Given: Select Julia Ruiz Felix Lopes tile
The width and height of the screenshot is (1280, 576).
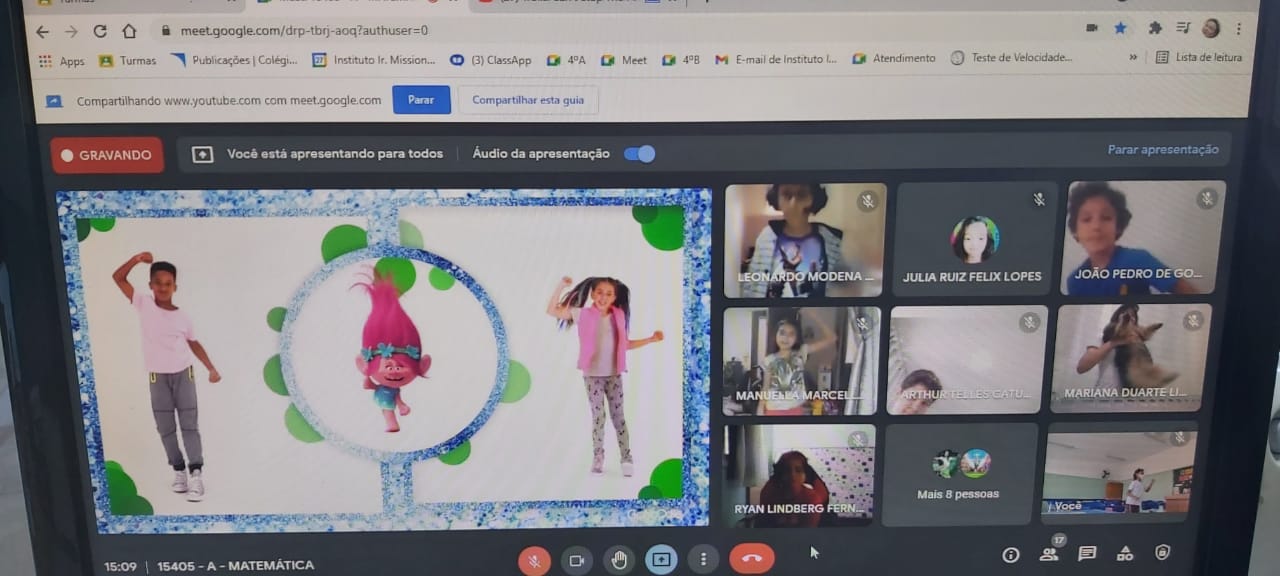Looking at the screenshot, I should pos(975,239).
